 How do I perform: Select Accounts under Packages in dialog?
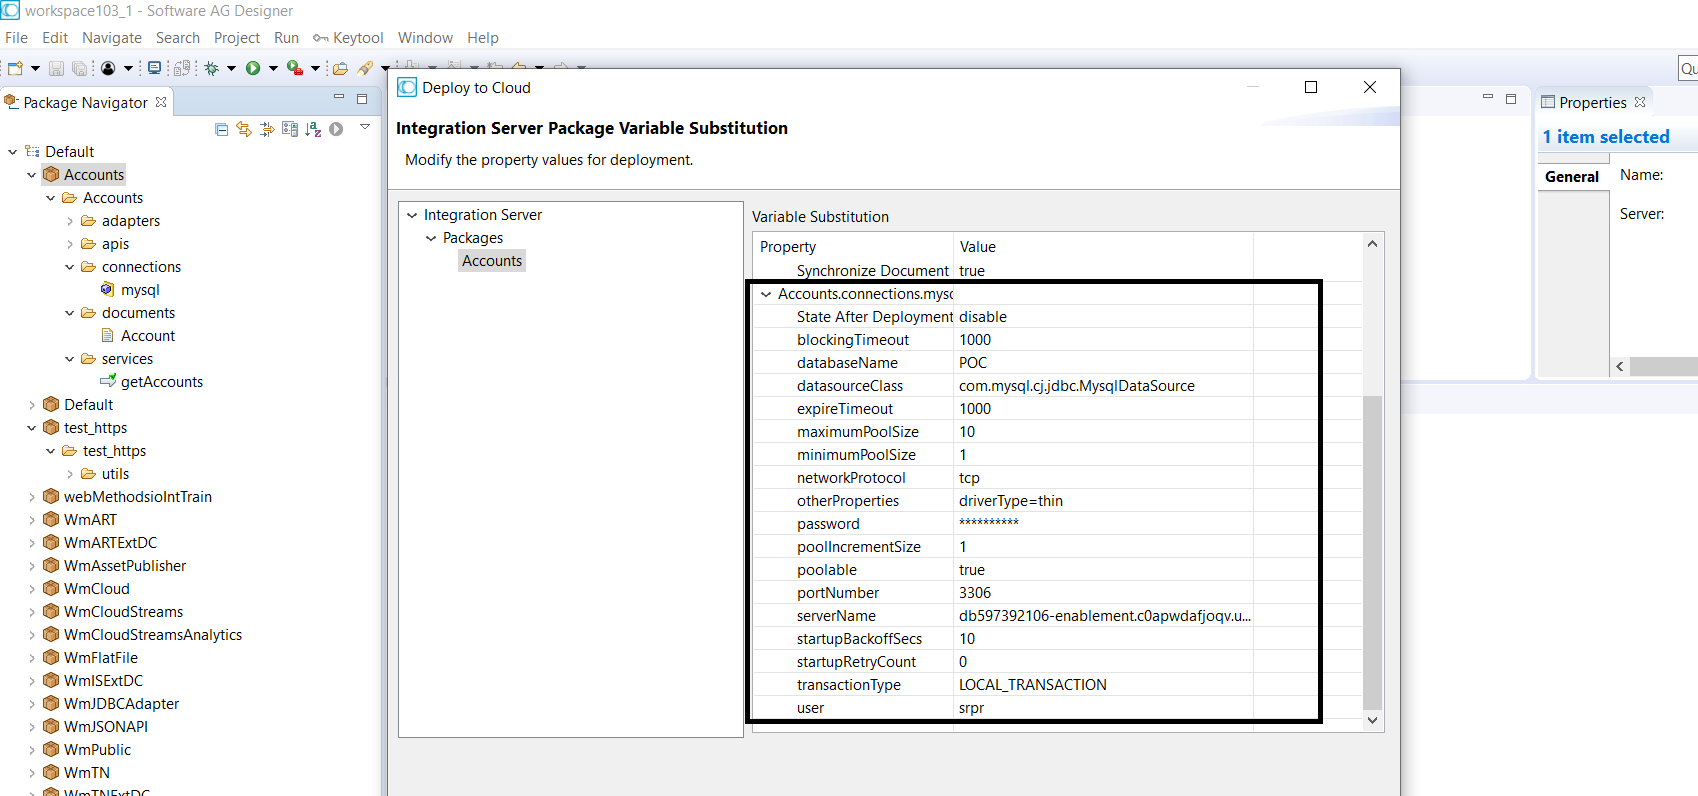point(492,261)
